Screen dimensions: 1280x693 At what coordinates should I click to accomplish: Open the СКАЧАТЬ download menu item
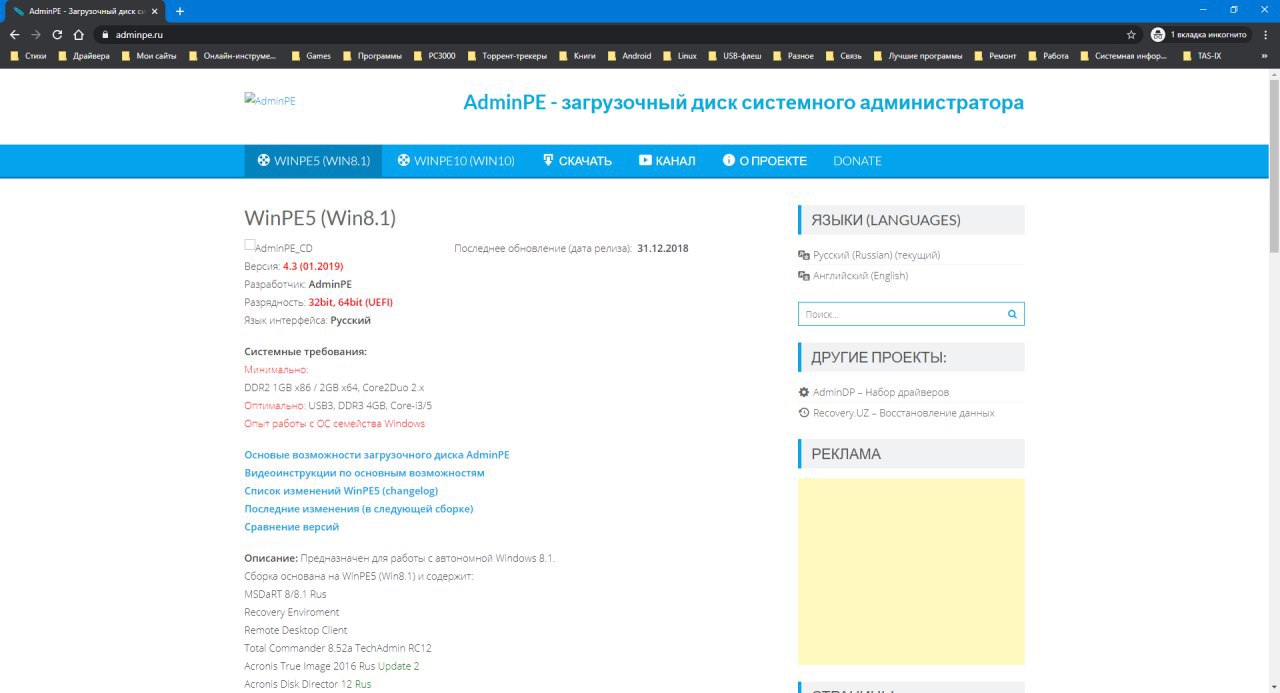(x=577, y=161)
